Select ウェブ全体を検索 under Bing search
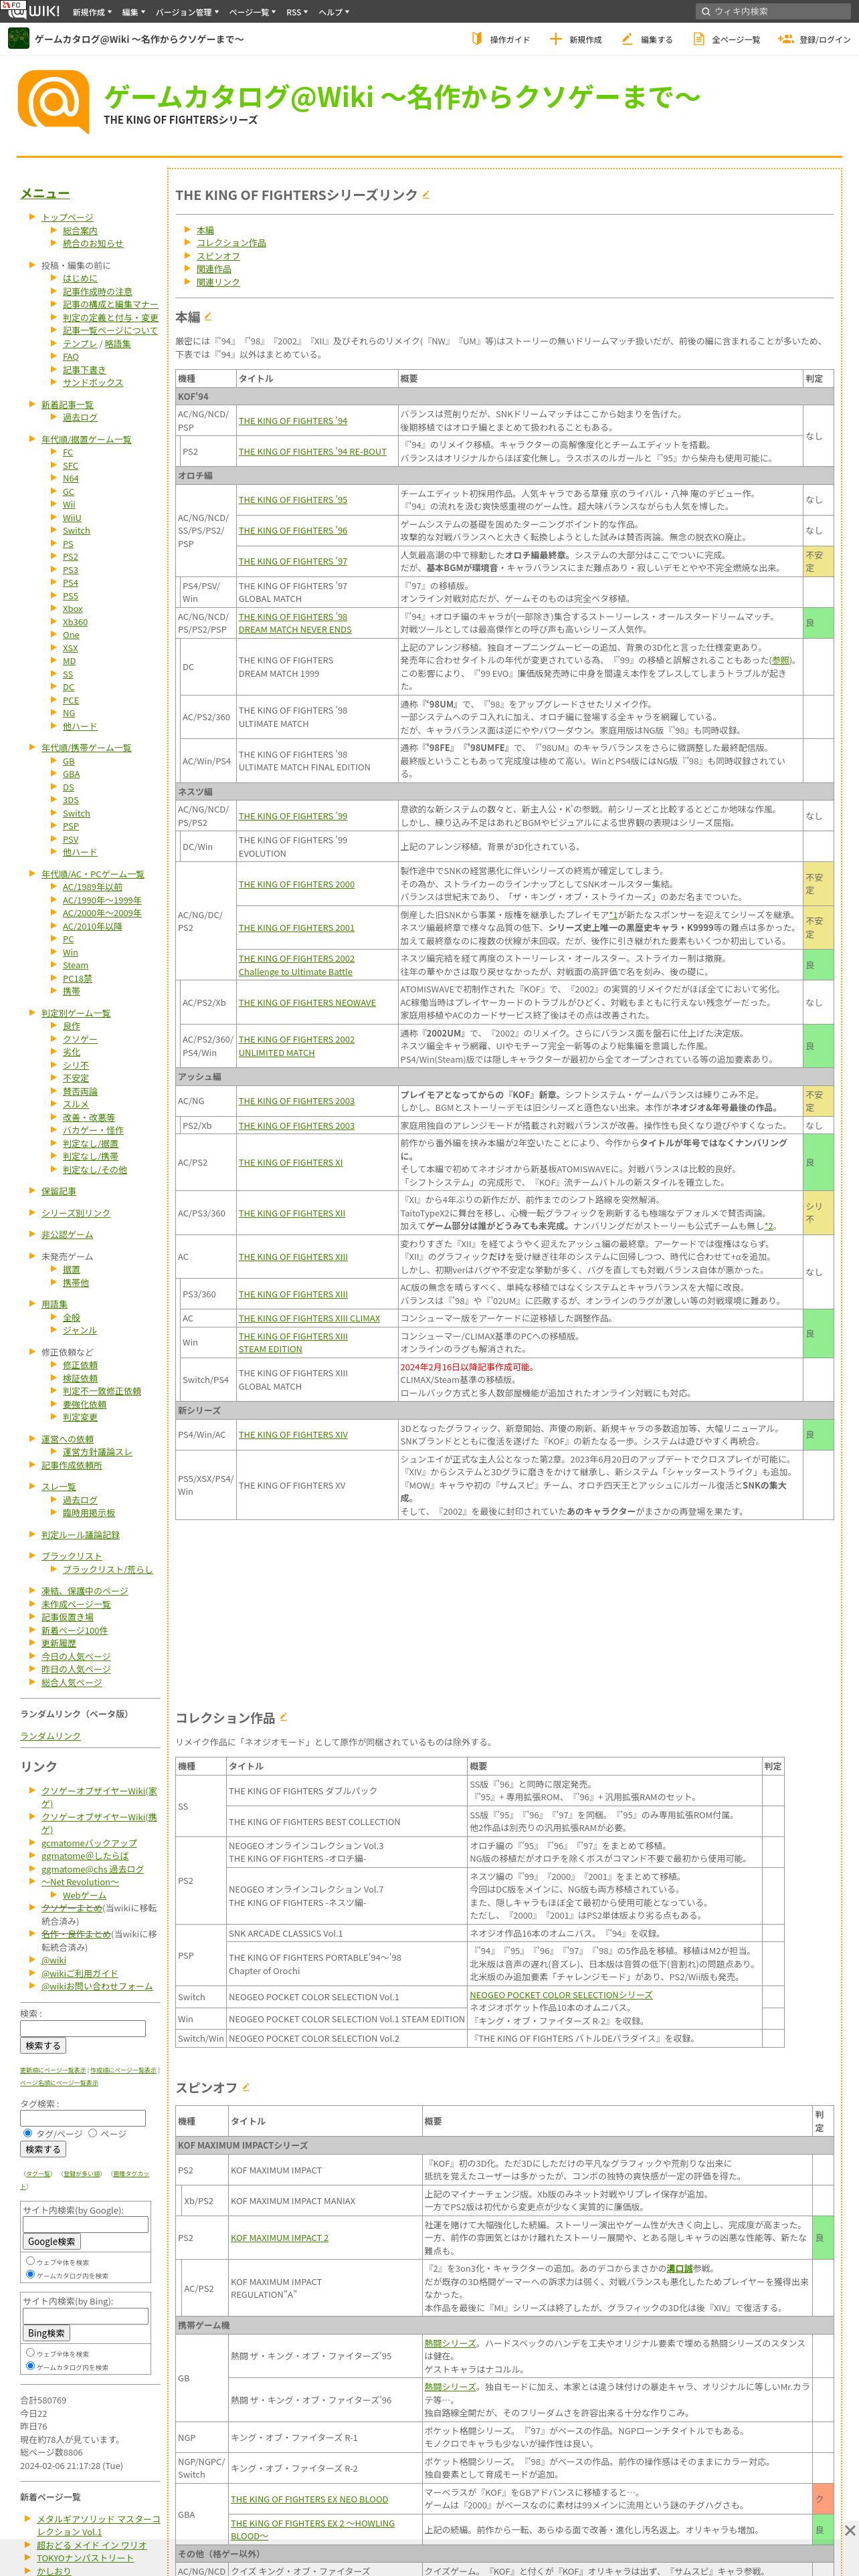This screenshot has height=2576, width=859. pyautogui.click(x=30, y=2352)
